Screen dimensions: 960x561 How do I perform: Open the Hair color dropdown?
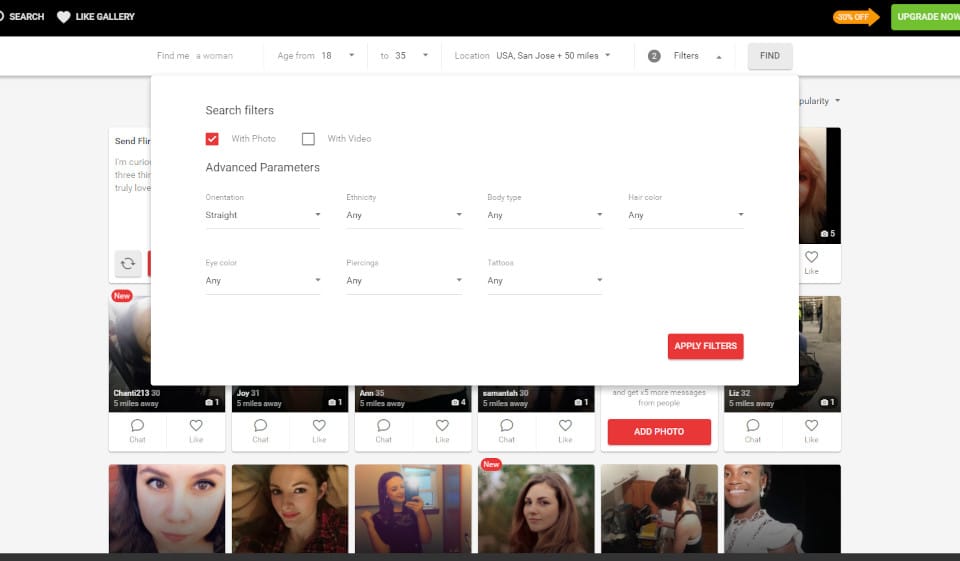tap(686, 215)
